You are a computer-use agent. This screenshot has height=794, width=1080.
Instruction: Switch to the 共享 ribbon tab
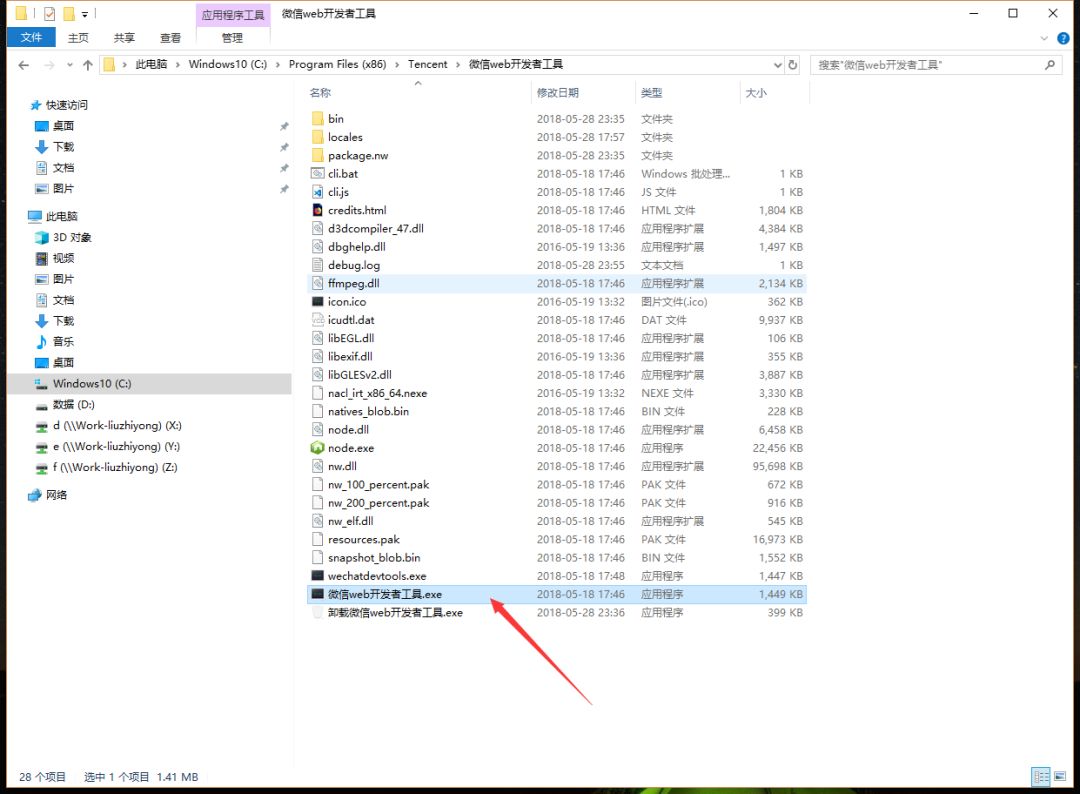124,38
